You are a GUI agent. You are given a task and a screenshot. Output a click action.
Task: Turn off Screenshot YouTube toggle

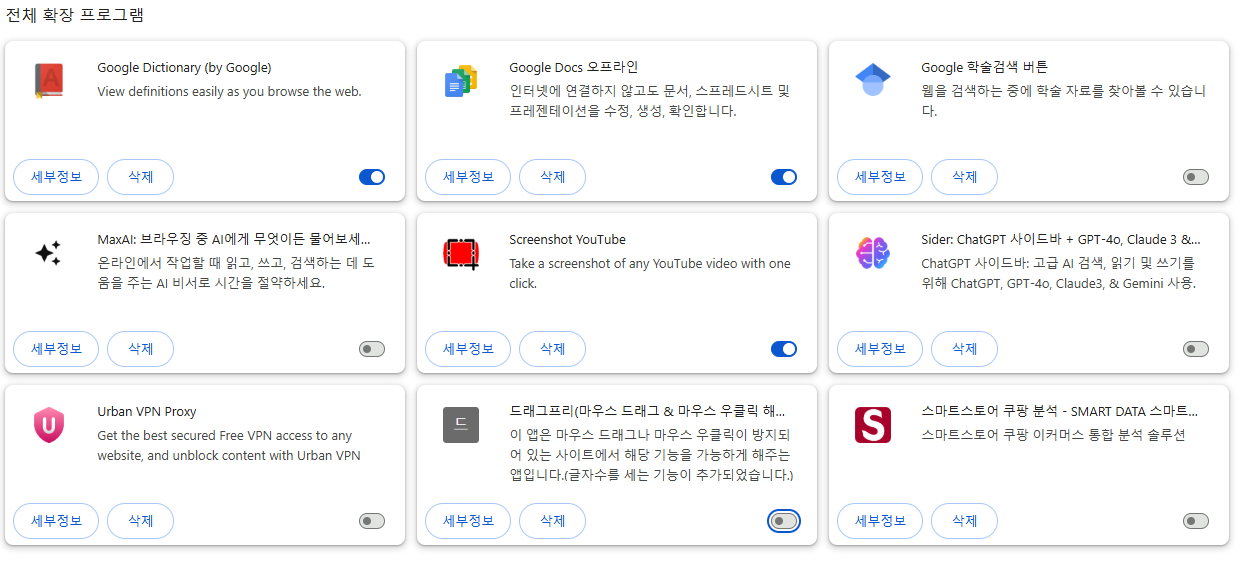[784, 349]
